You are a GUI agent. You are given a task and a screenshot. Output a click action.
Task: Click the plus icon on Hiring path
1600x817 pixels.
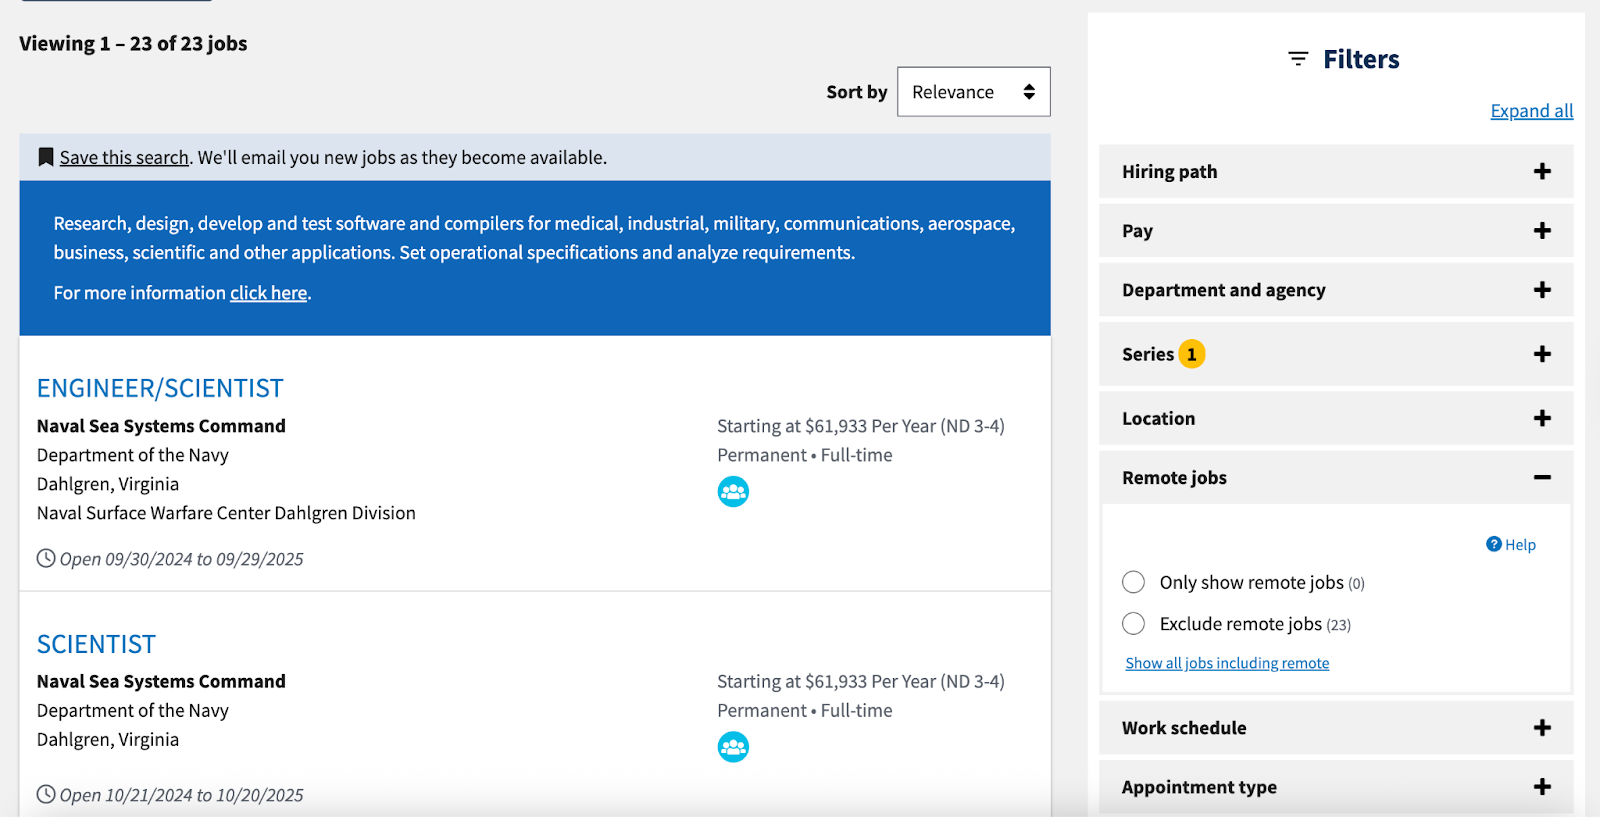click(1542, 172)
